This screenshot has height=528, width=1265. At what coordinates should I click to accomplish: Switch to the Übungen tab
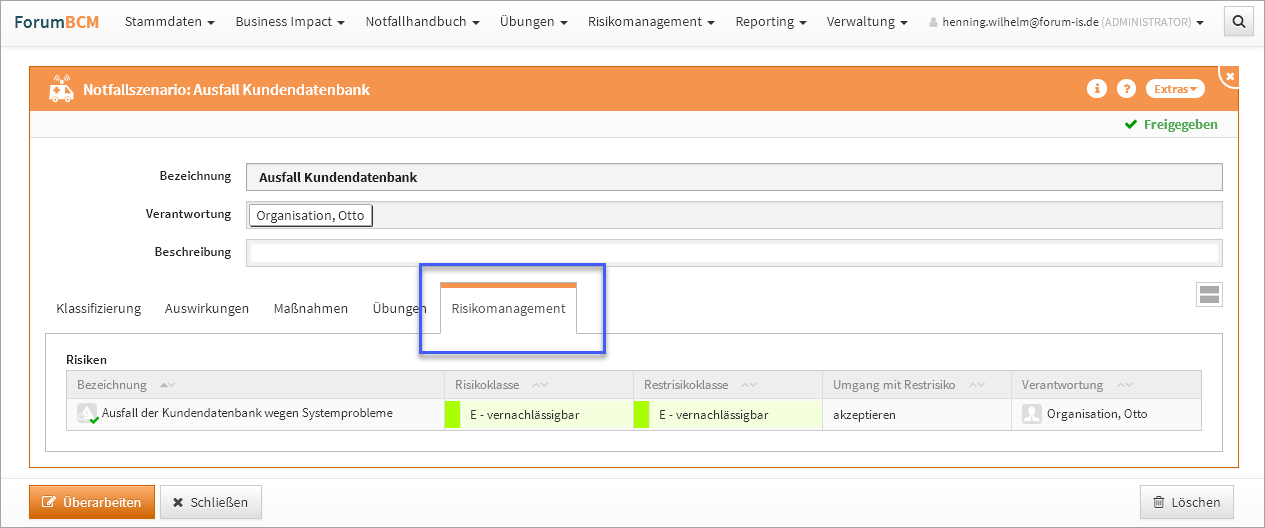pos(399,308)
